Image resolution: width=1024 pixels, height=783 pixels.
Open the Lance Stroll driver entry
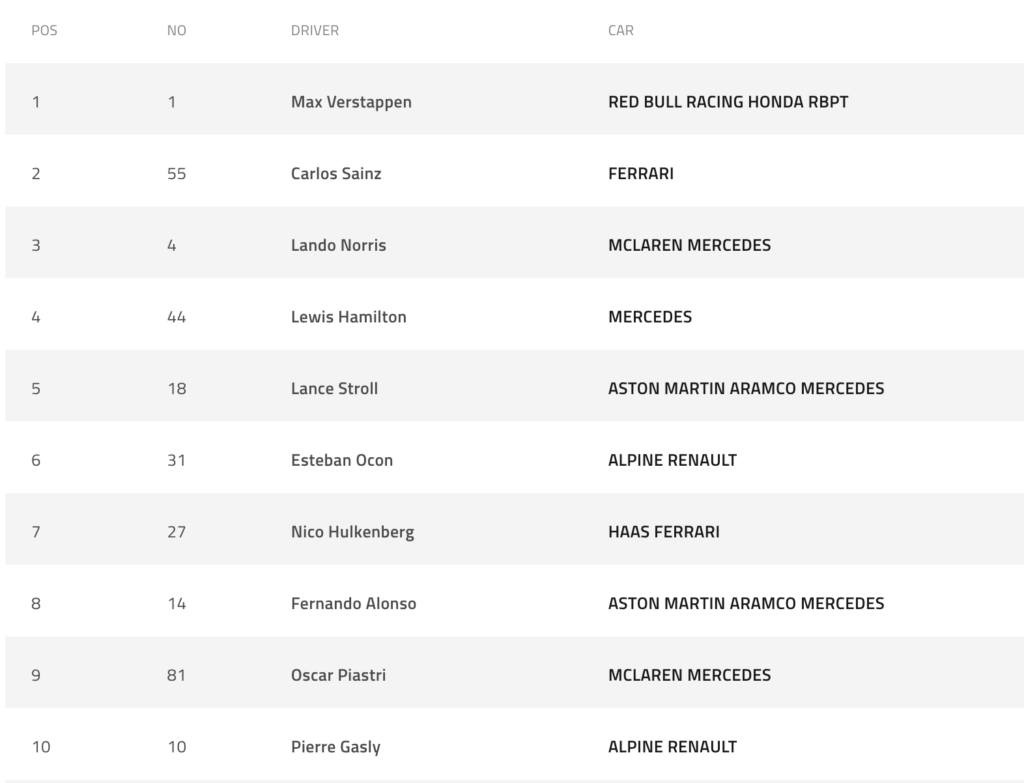pos(334,389)
